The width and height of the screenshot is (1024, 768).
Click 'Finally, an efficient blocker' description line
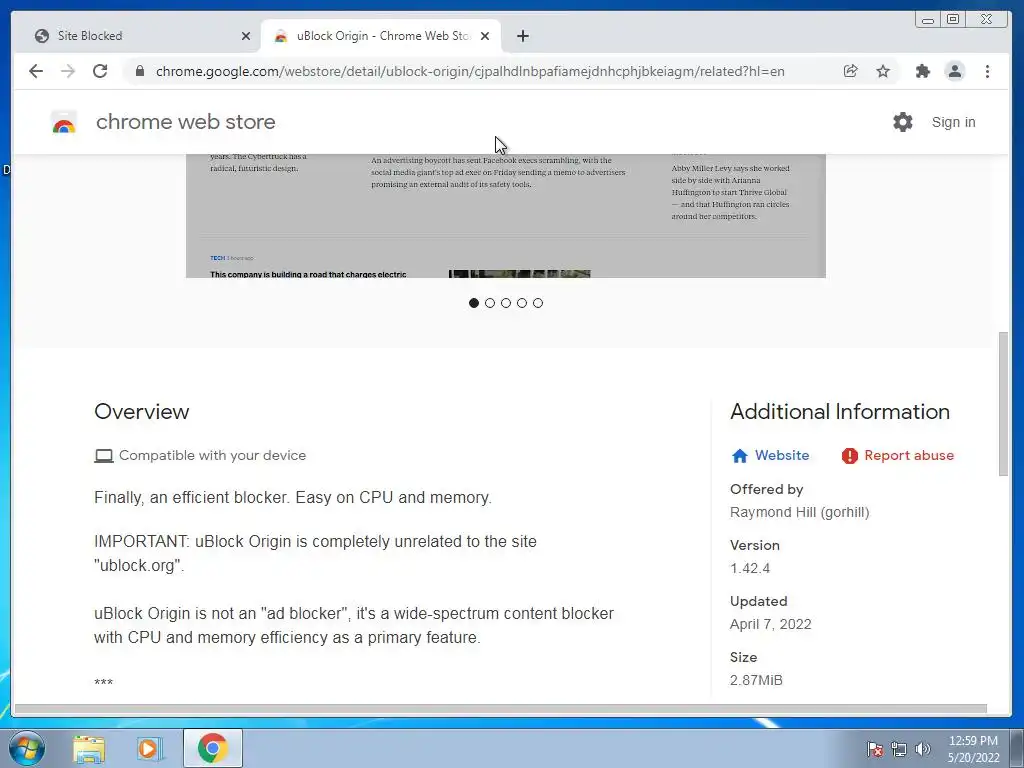293,498
